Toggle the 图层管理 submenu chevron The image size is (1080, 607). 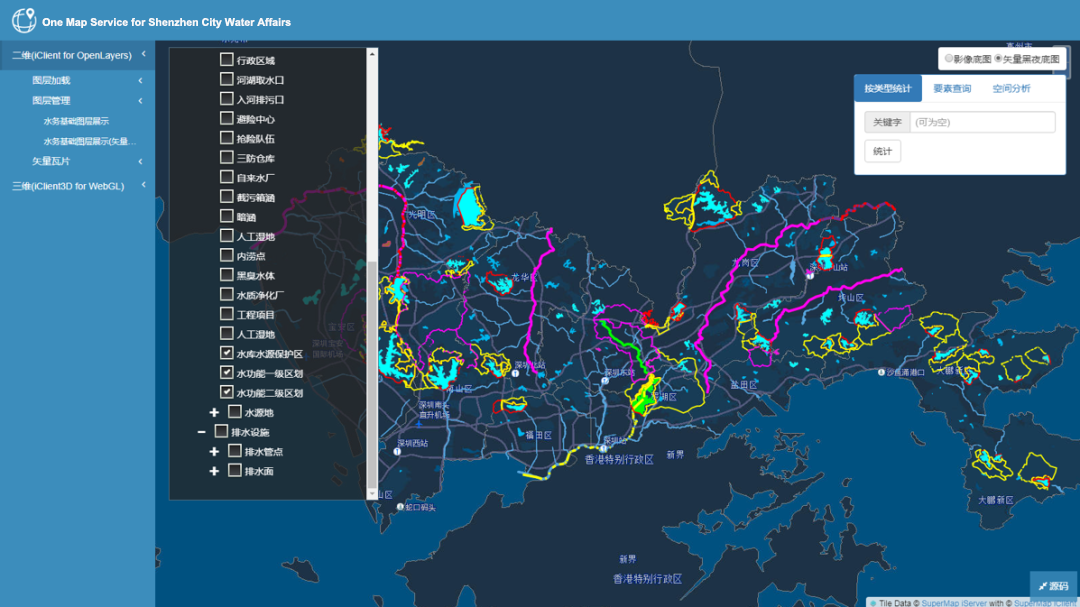click(x=141, y=101)
